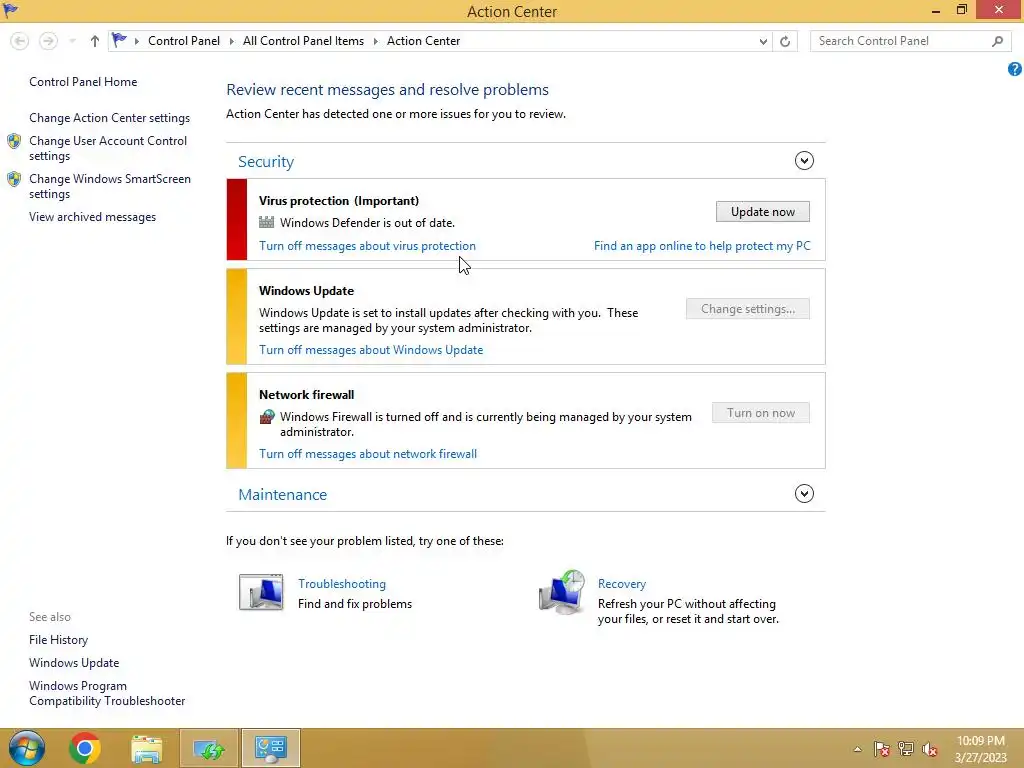Expand chevron after Control Panel breadcrumb
1024x768 pixels.
[x=231, y=41]
